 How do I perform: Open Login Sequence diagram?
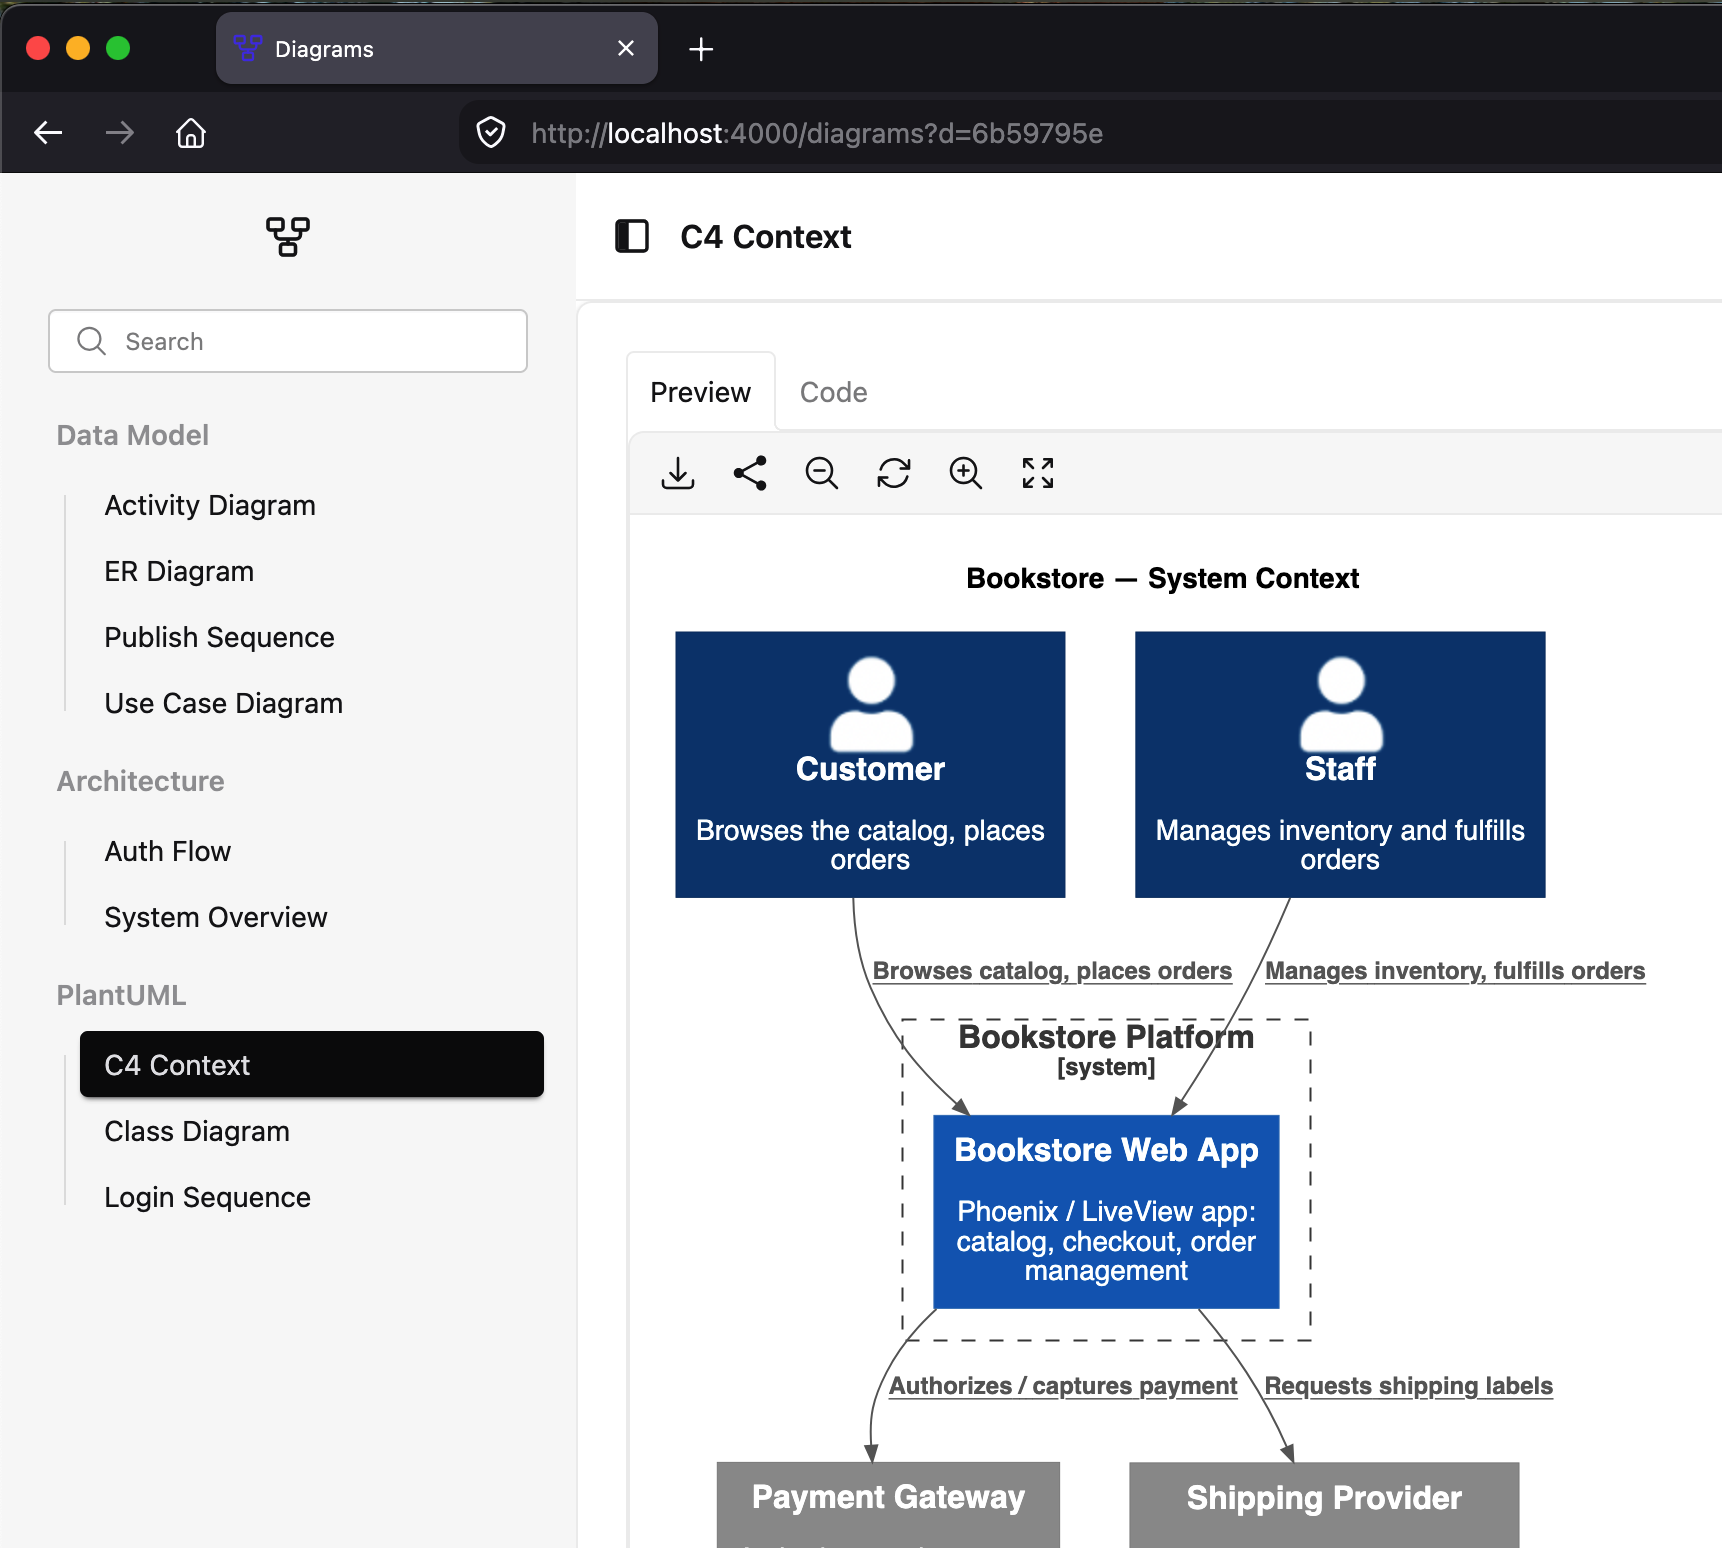(x=208, y=1197)
